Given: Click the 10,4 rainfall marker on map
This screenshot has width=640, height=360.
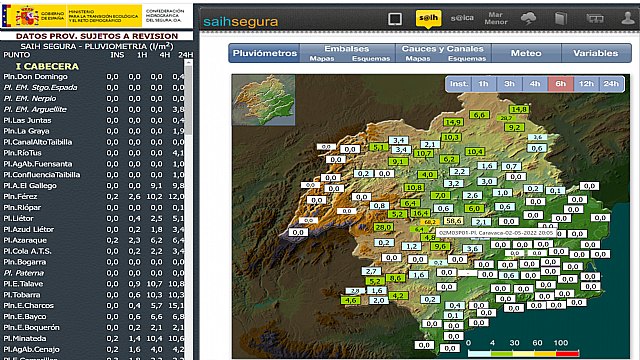Looking at the screenshot, I should click(x=475, y=151).
